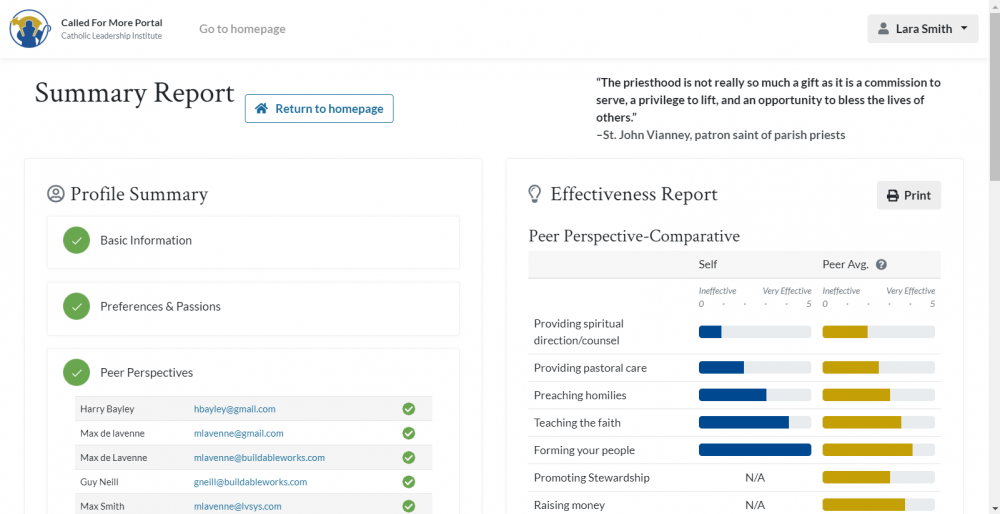
Task: Click the Catholic Leadership Institute subtitle
Action: click(x=112, y=36)
